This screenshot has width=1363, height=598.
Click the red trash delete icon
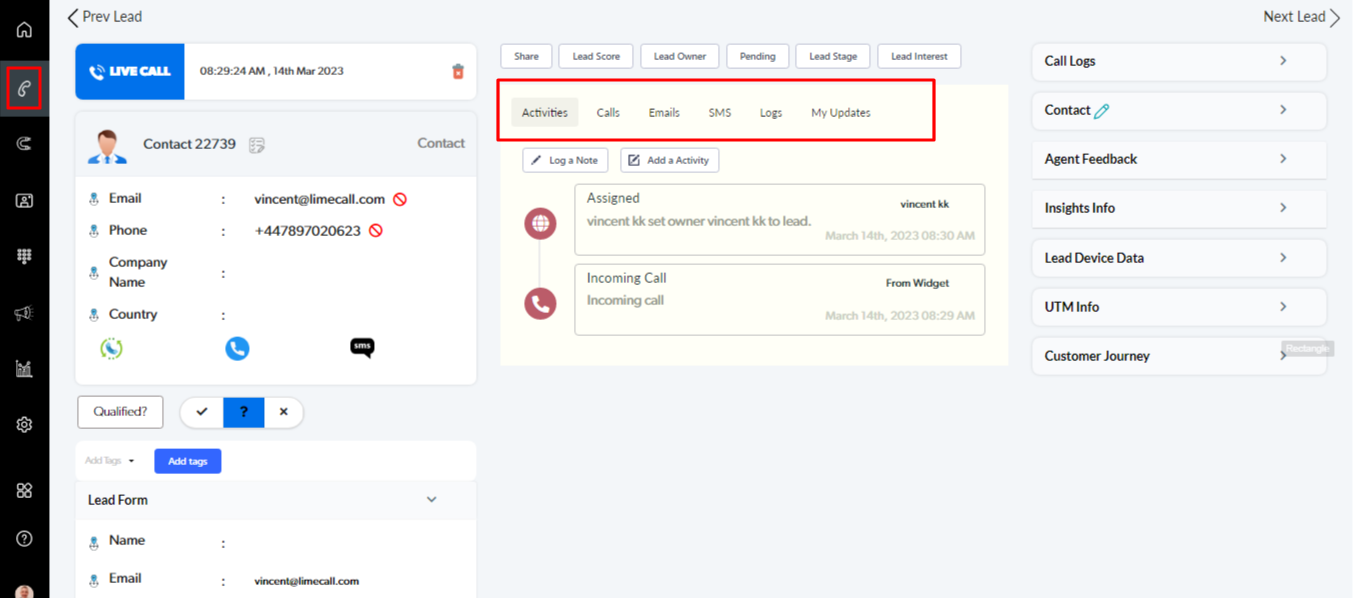458,71
